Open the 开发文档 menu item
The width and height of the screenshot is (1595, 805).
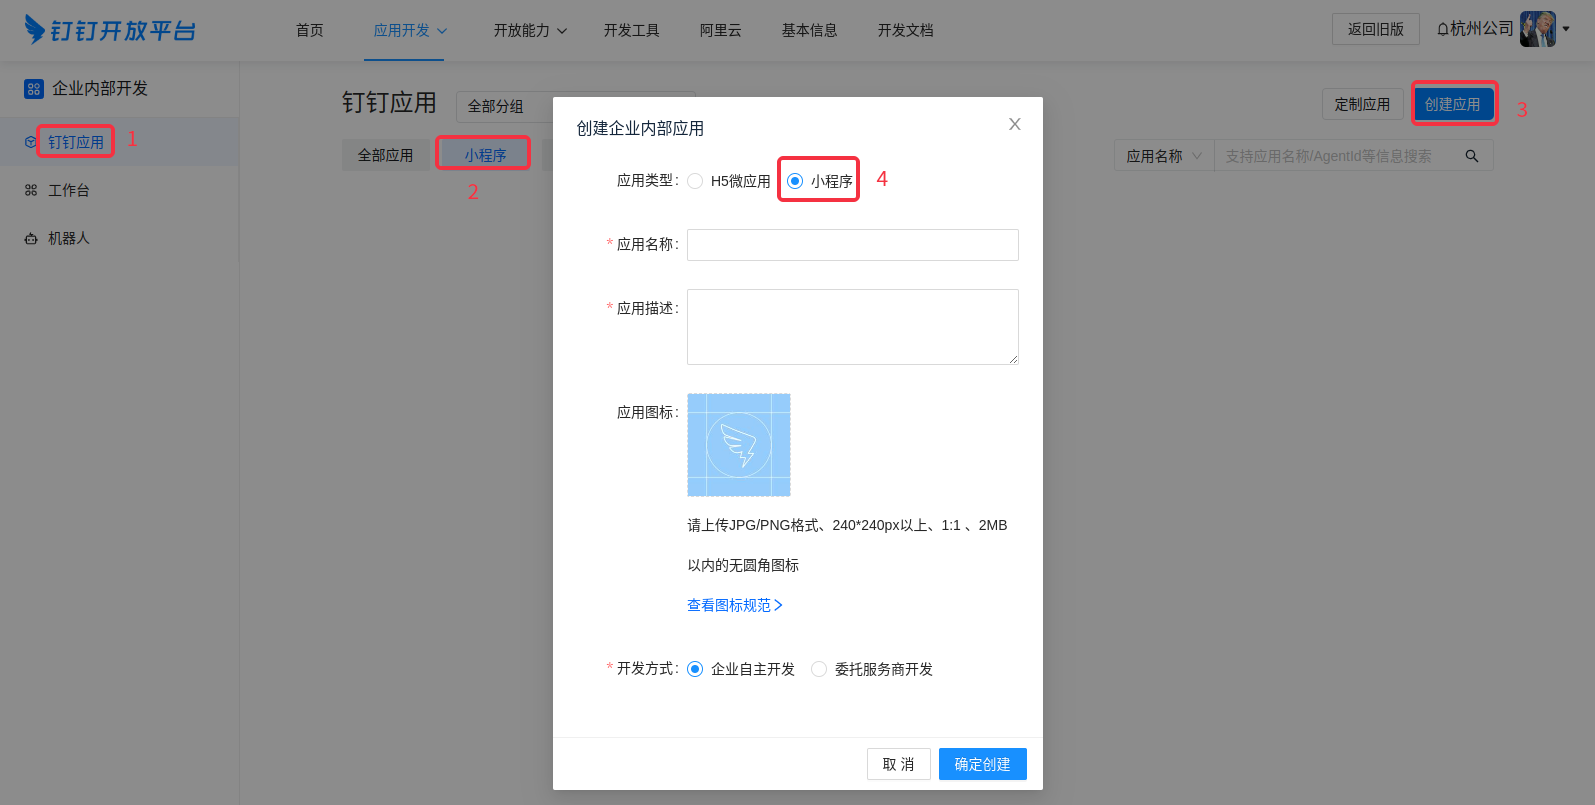pos(905,30)
